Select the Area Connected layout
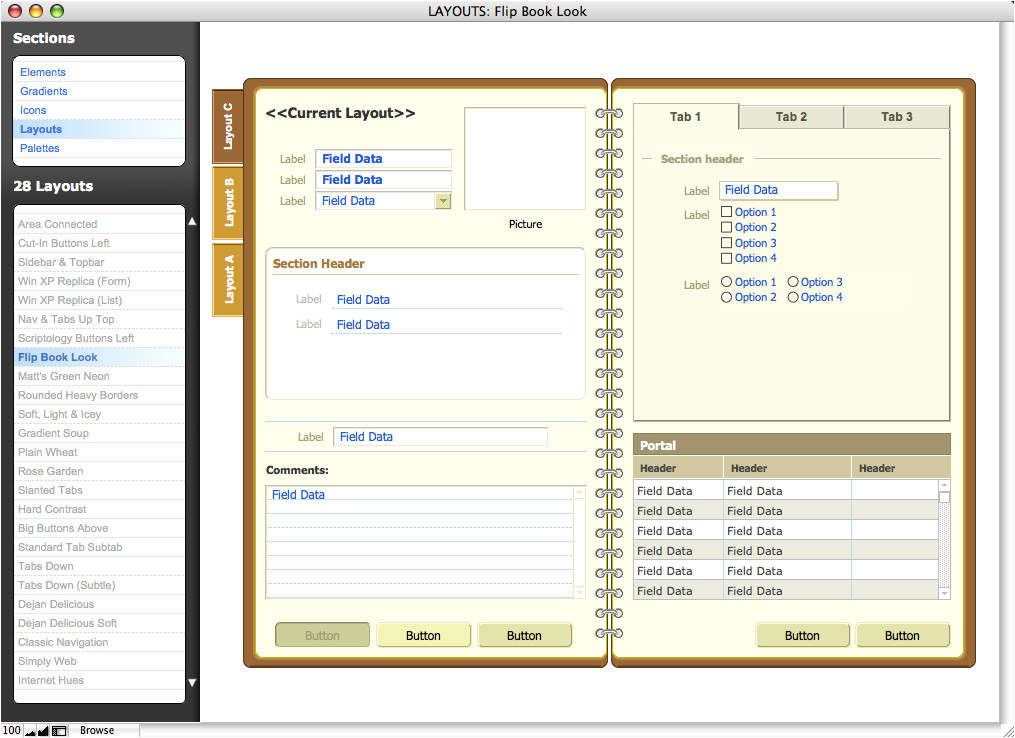The height and width of the screenshot is (738, 1015). click(99, 224)
